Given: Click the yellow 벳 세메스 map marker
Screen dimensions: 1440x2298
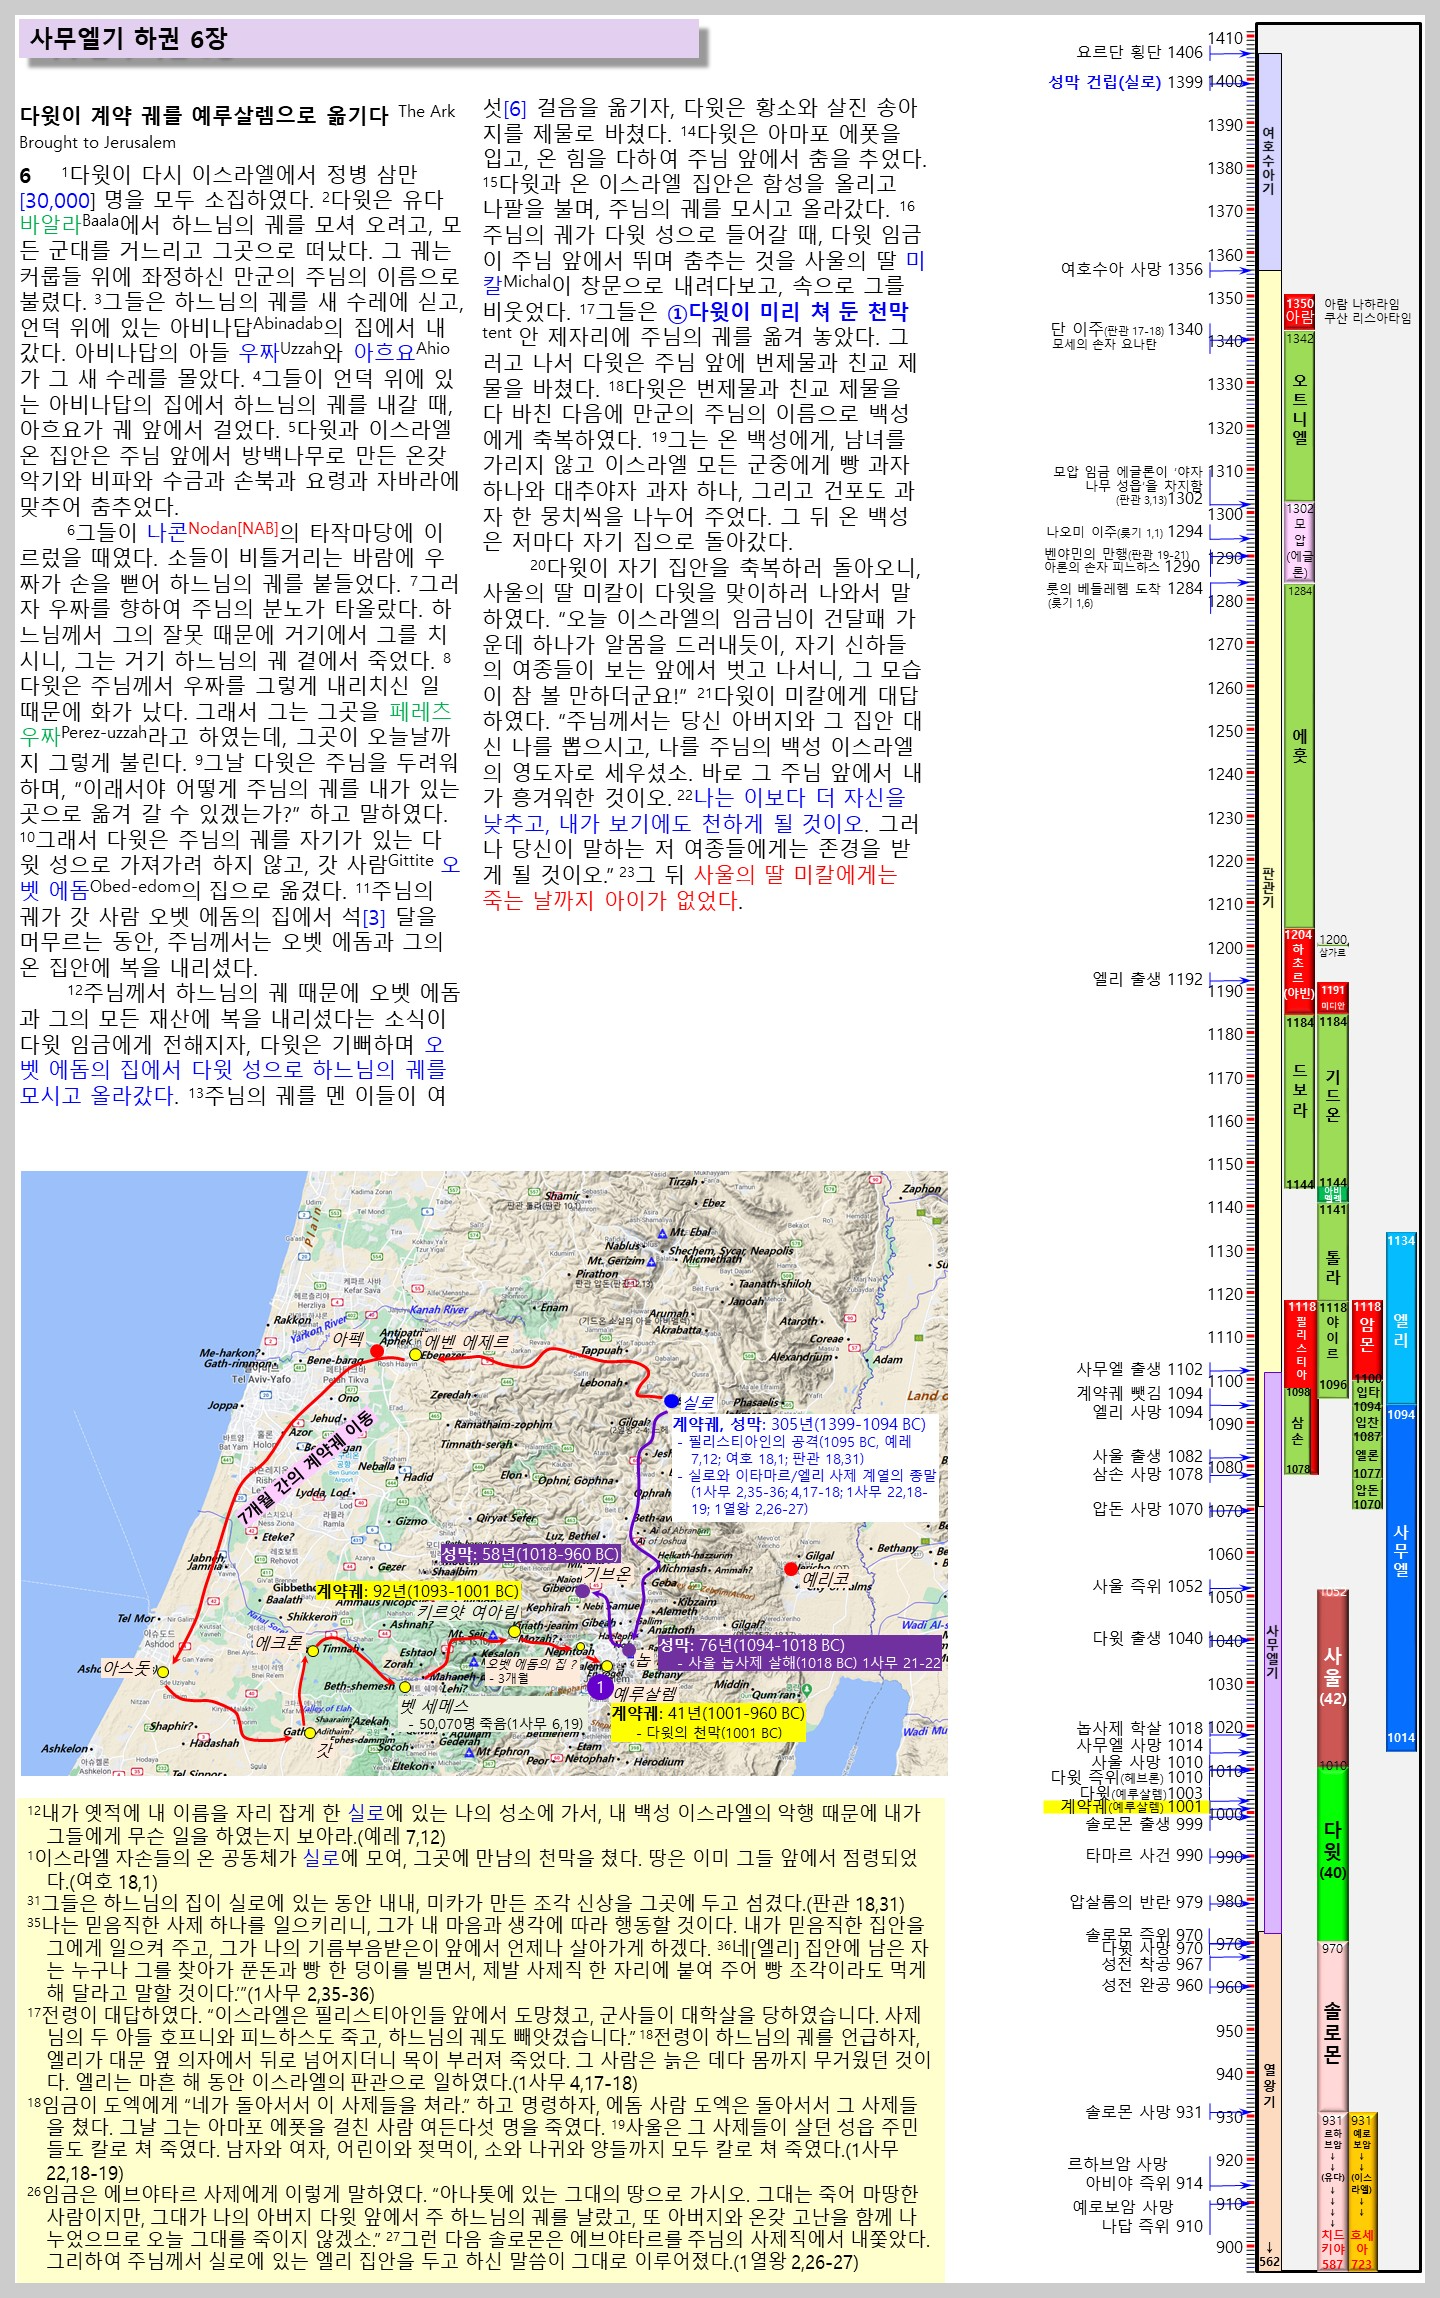Looking at the screenshot, I should 404,1687.
